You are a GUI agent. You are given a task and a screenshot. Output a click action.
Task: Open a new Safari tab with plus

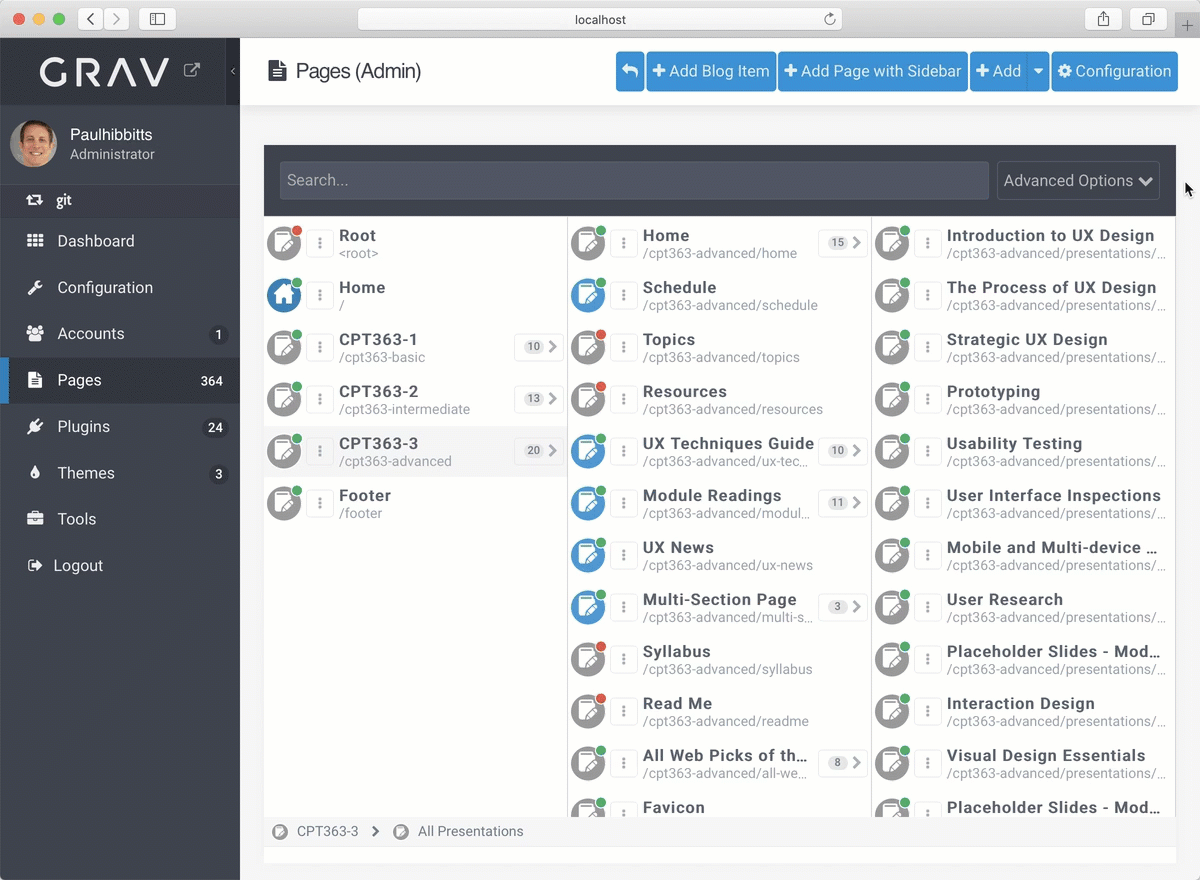[1187, 25]
